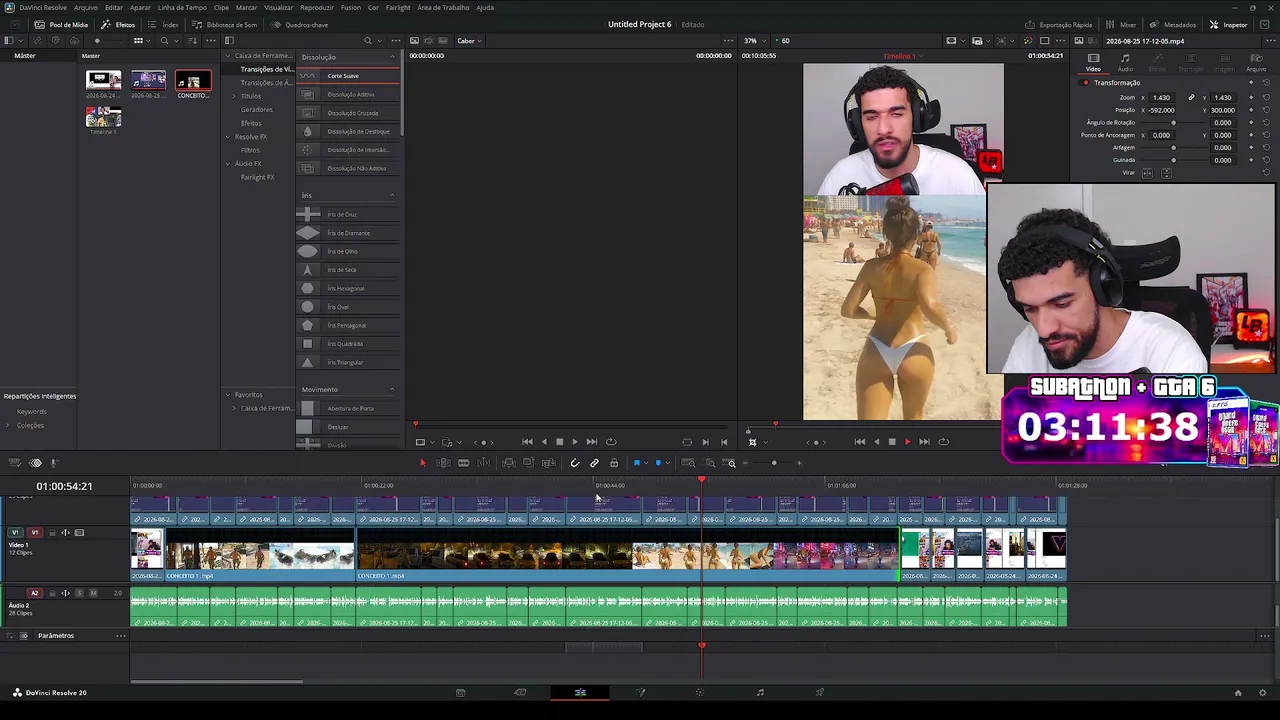1280x720 pixels.
Task: Select the Corte Suave transition
Action: pos(348,76)
